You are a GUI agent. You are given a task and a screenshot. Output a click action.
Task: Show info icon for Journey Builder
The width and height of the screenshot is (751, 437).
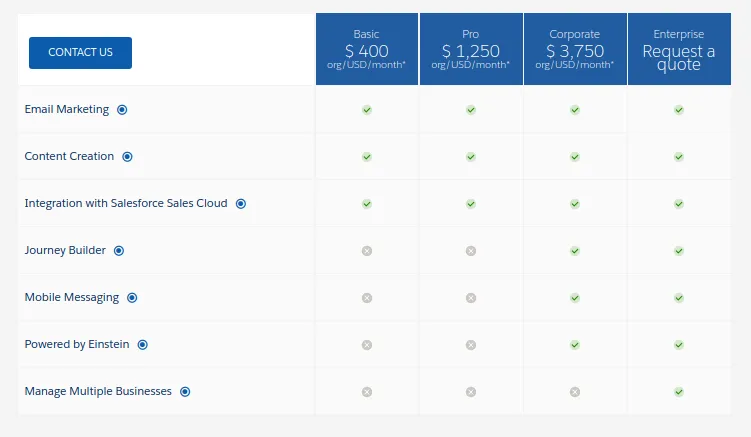point(119,251)
